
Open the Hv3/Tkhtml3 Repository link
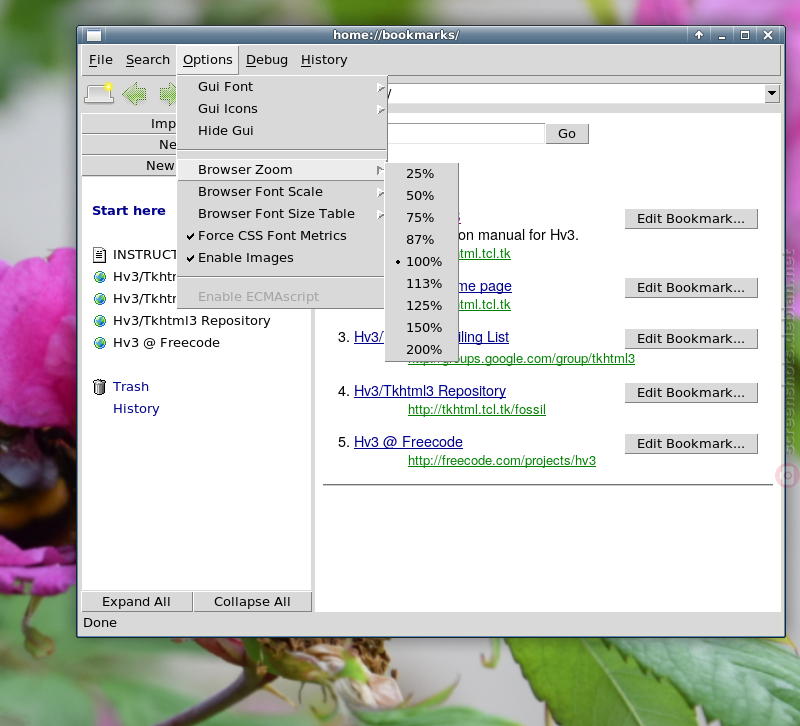[430, 391]
